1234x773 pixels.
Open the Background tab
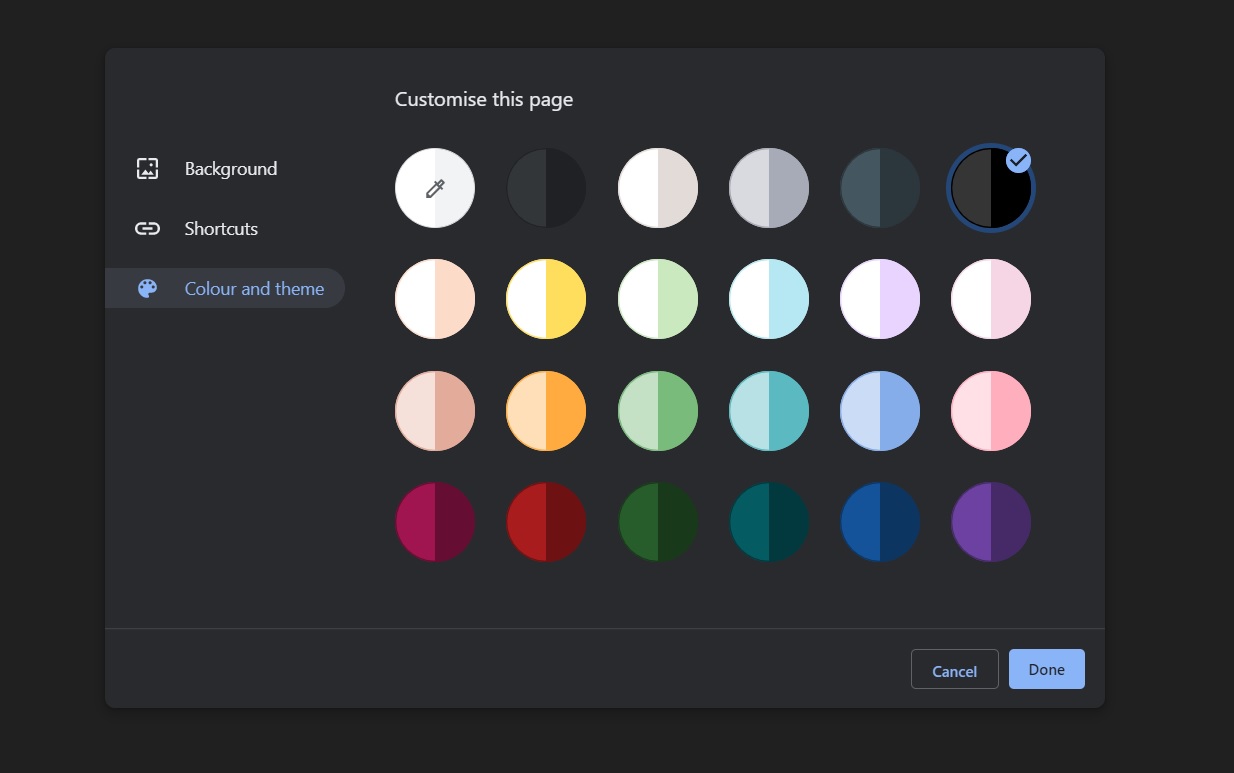click(230, 169)
